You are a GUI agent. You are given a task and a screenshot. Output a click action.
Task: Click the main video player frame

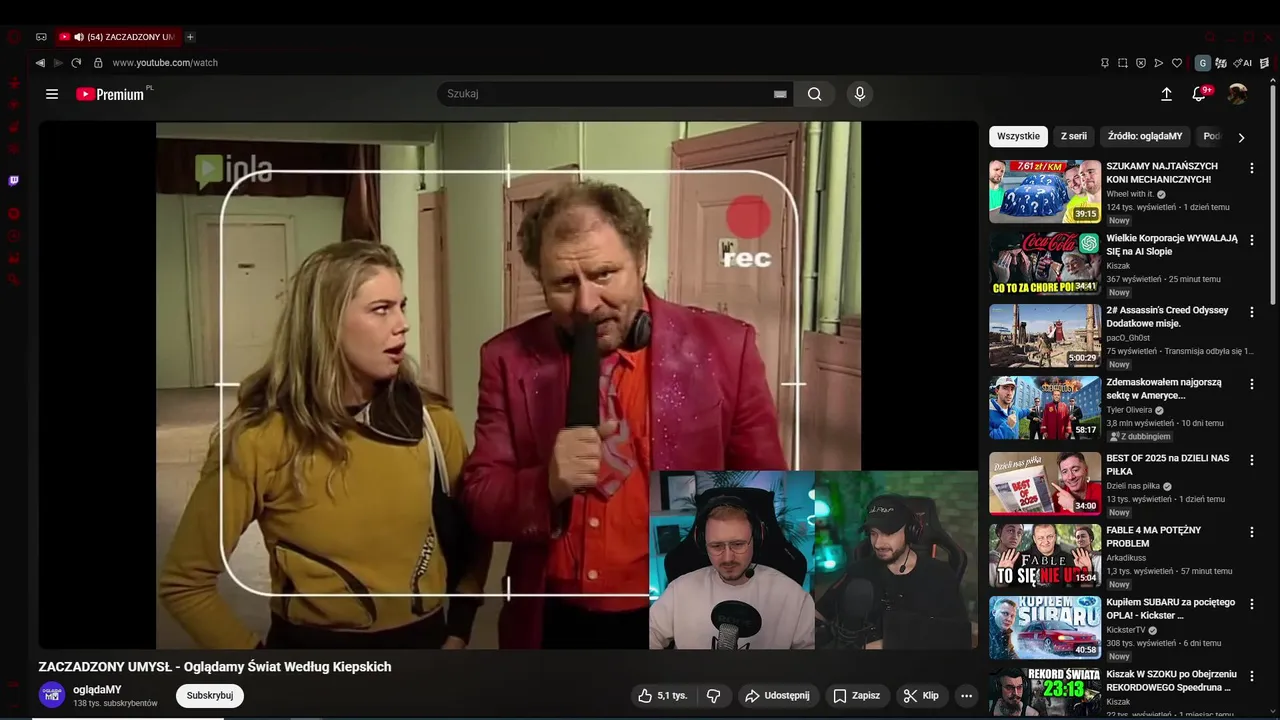[508, 385]
